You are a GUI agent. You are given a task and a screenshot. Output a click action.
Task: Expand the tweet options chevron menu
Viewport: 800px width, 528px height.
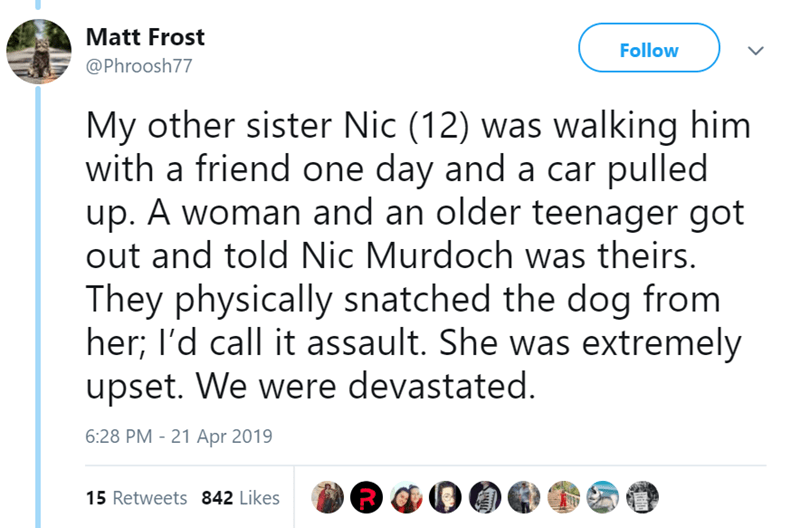758,50
